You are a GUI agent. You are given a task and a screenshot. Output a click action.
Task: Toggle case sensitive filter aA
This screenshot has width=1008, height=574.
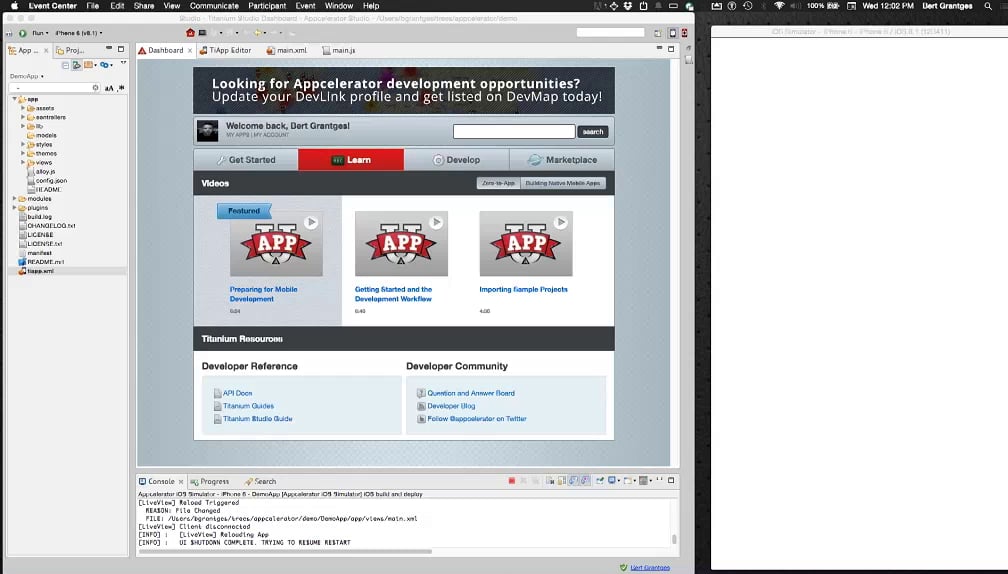pyautogui.click(x=109, y=88)
